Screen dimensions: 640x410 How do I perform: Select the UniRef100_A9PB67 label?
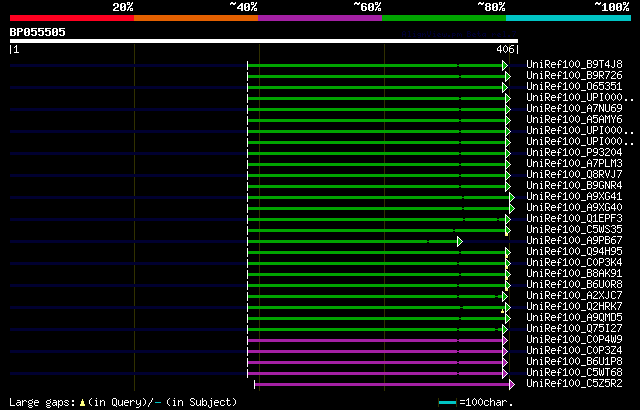click(574, 240)
